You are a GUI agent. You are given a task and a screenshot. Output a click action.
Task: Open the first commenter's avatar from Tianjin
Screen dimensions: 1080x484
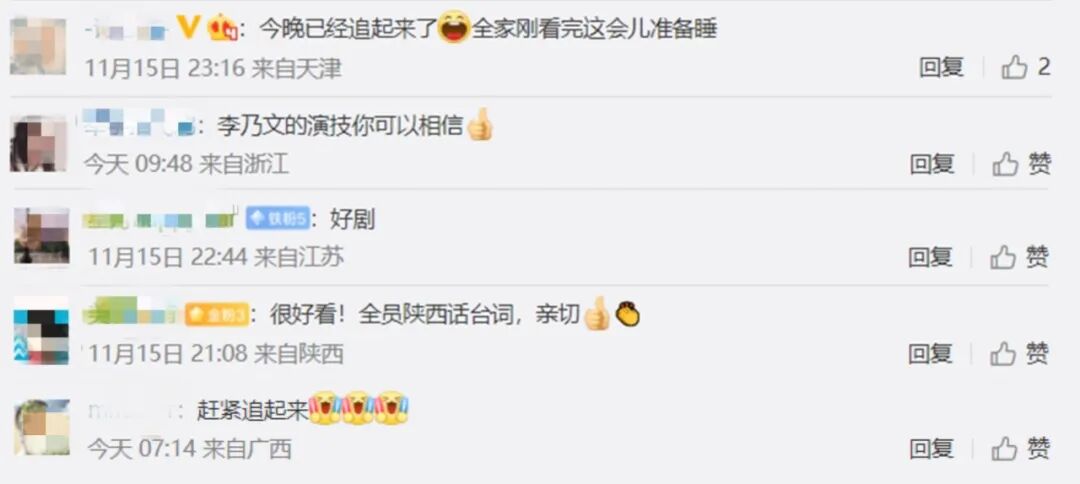38,46
